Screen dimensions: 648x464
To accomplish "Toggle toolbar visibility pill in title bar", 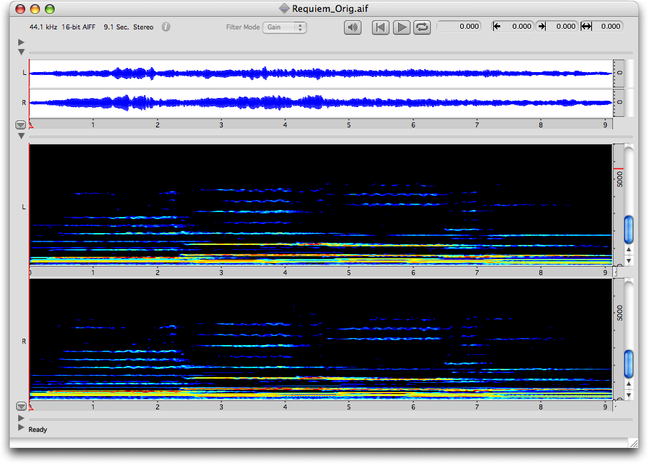I will click(x=624, y=7).
